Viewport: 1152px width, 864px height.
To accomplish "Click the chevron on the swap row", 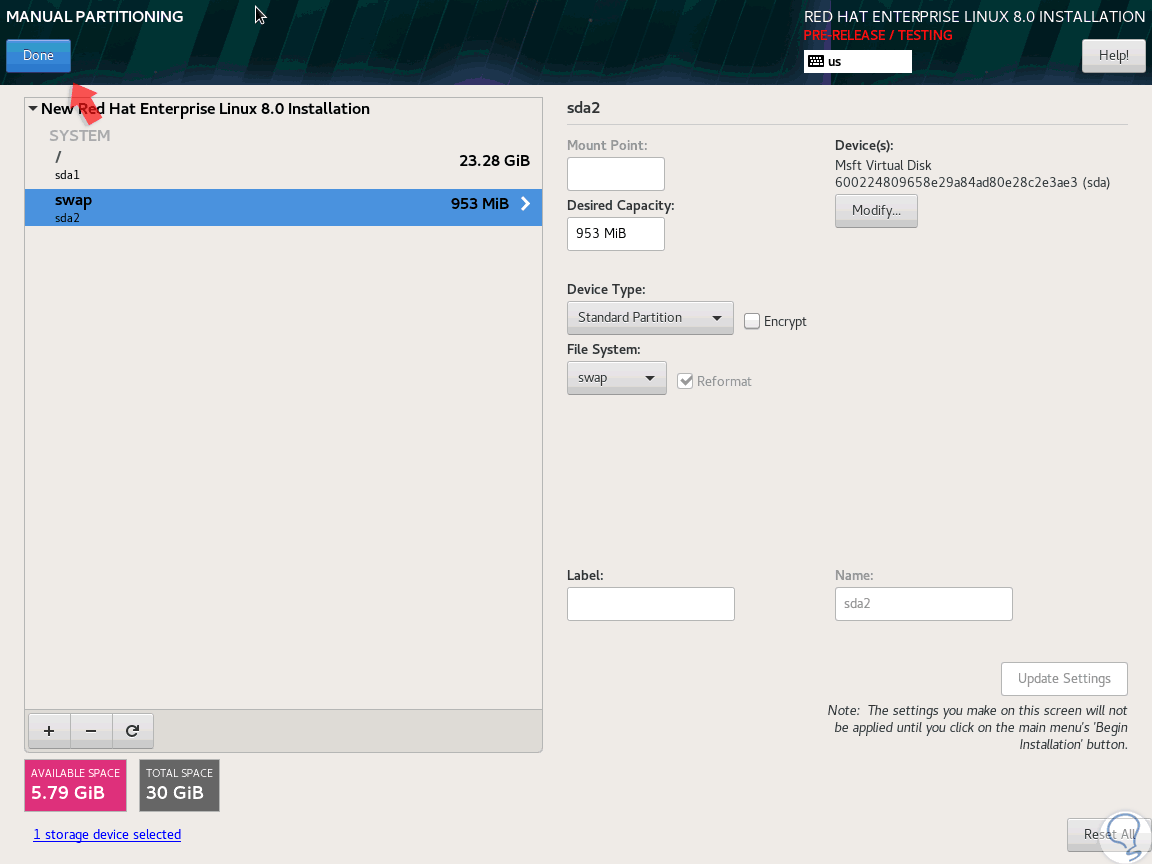I will [525, 204].
